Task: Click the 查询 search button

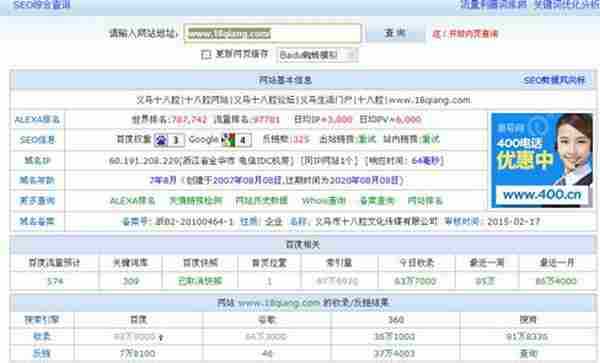Action: click(x=395, y=33)
